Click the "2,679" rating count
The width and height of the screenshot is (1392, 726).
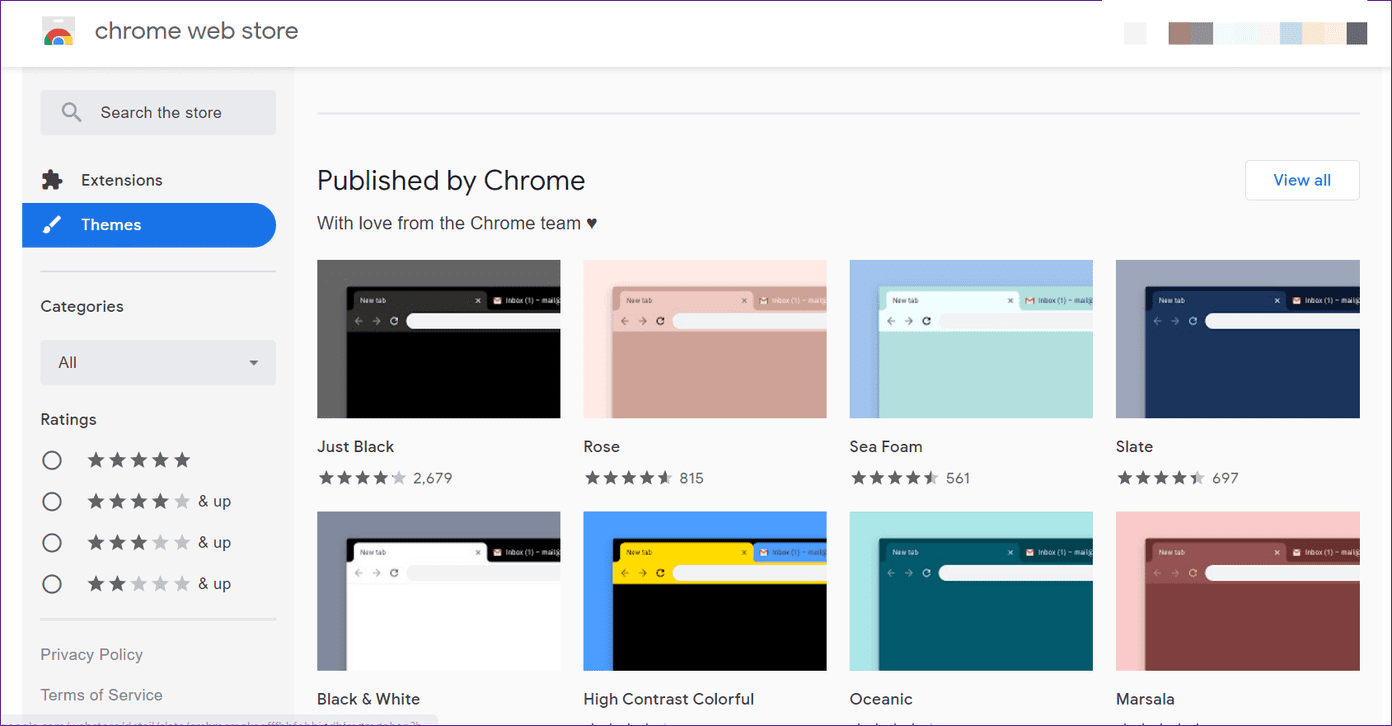[433, 478]
